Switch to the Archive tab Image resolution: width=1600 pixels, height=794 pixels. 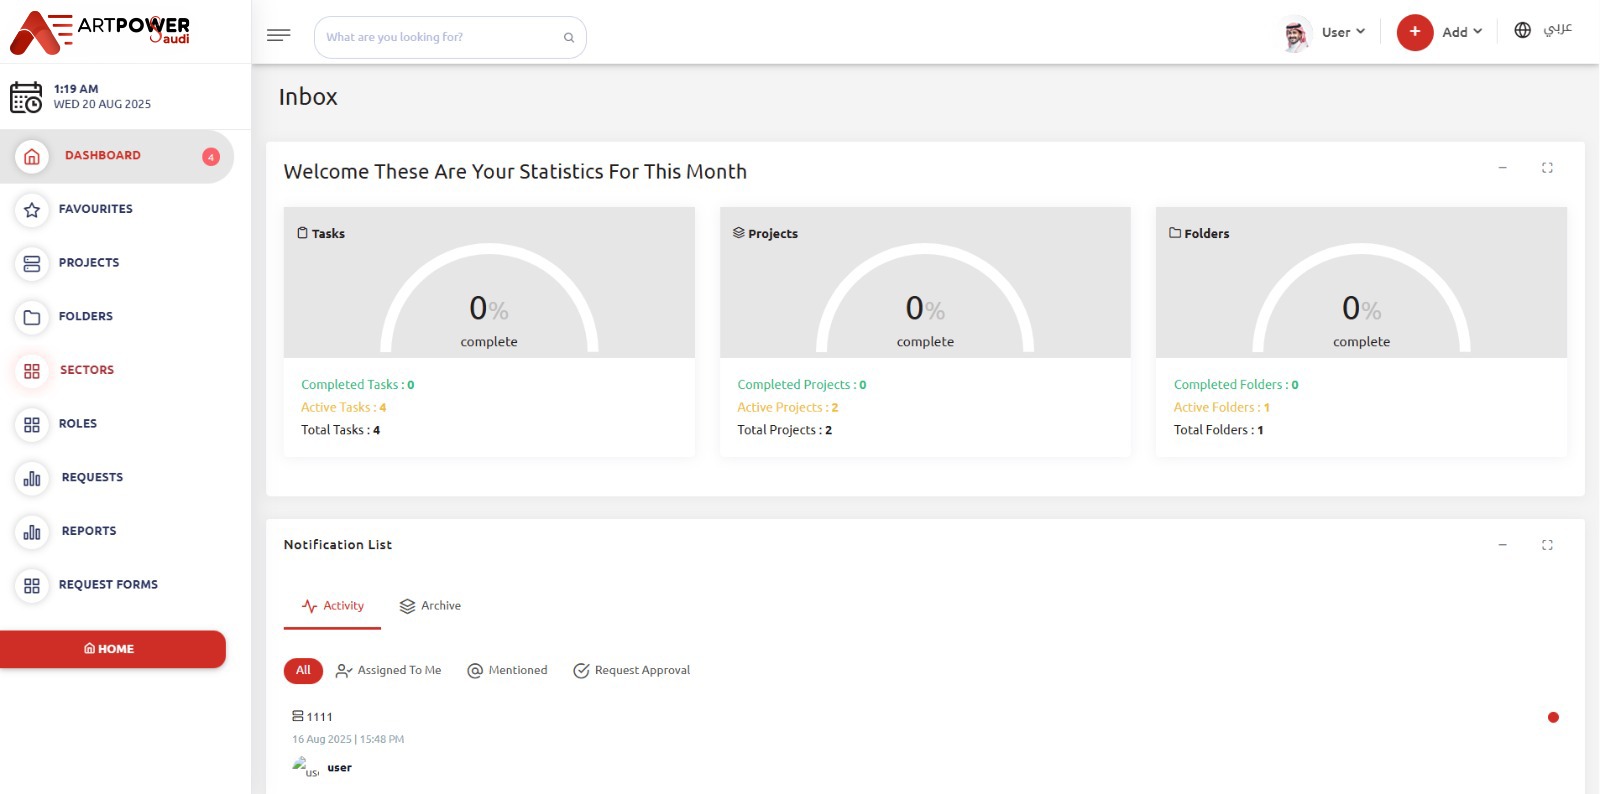430,606
